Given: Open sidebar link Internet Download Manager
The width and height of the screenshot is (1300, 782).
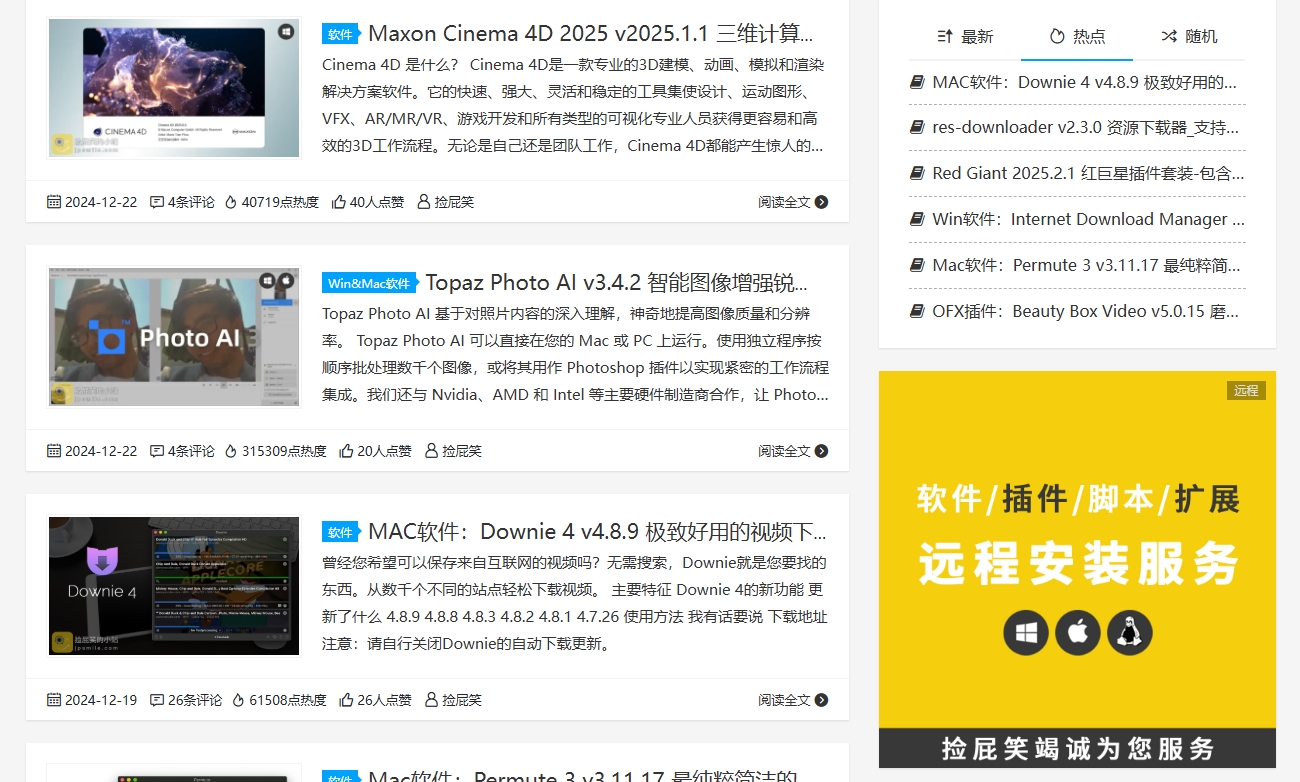Looking at the screenshot, I should 1088,220.
